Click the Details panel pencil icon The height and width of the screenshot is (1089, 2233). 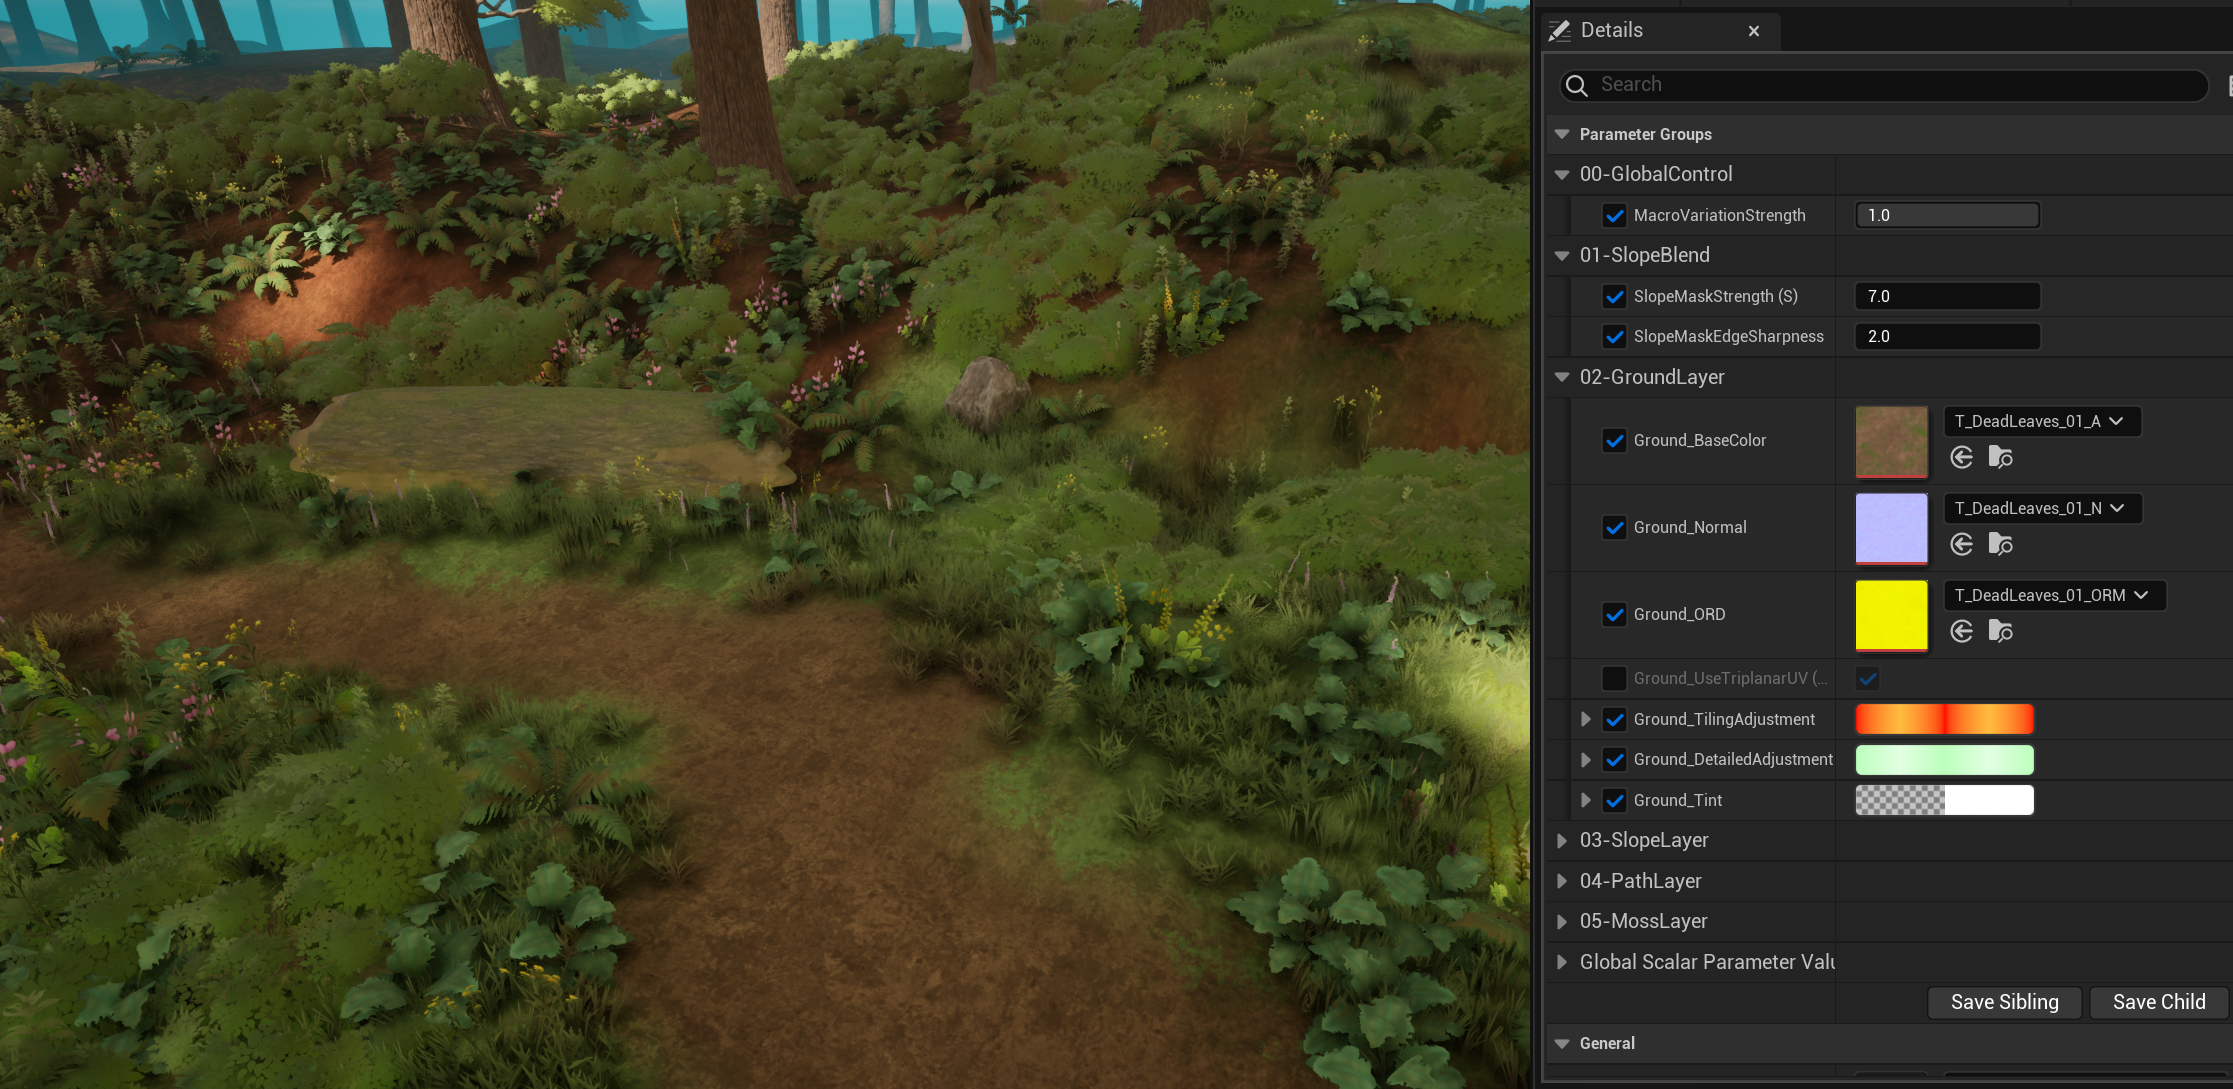point(1559,31)
